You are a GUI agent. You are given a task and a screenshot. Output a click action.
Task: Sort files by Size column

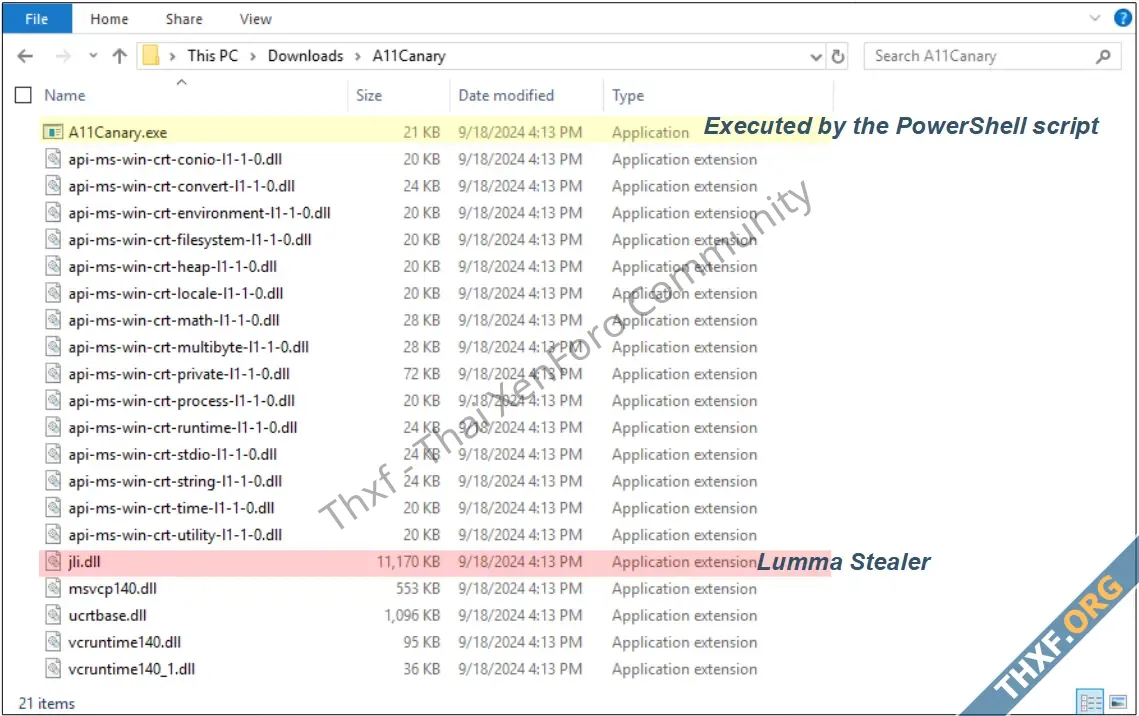click(x=369, y=95)
